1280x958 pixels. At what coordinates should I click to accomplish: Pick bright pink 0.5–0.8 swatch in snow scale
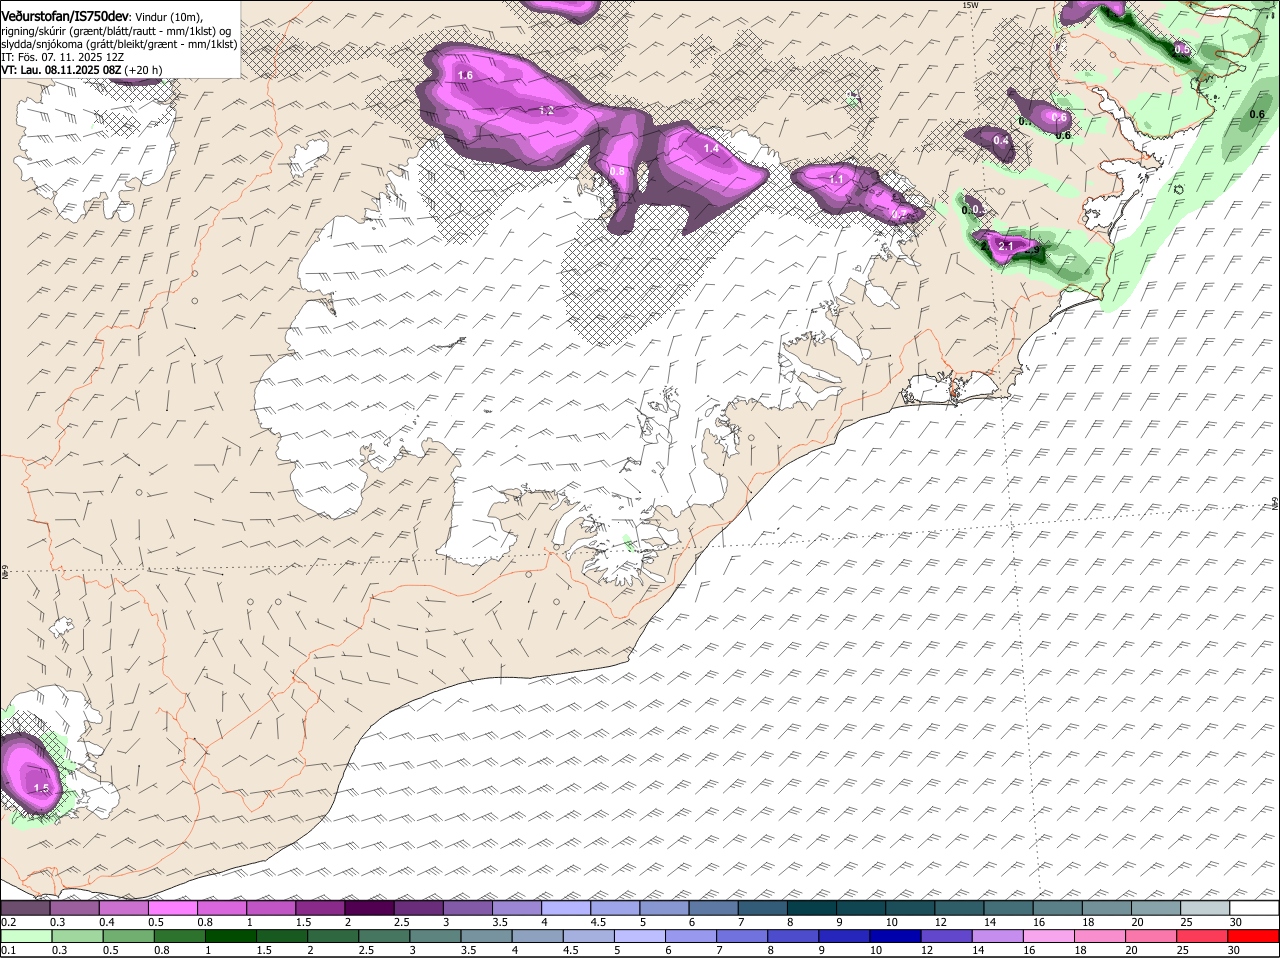(x=172, y=908)
